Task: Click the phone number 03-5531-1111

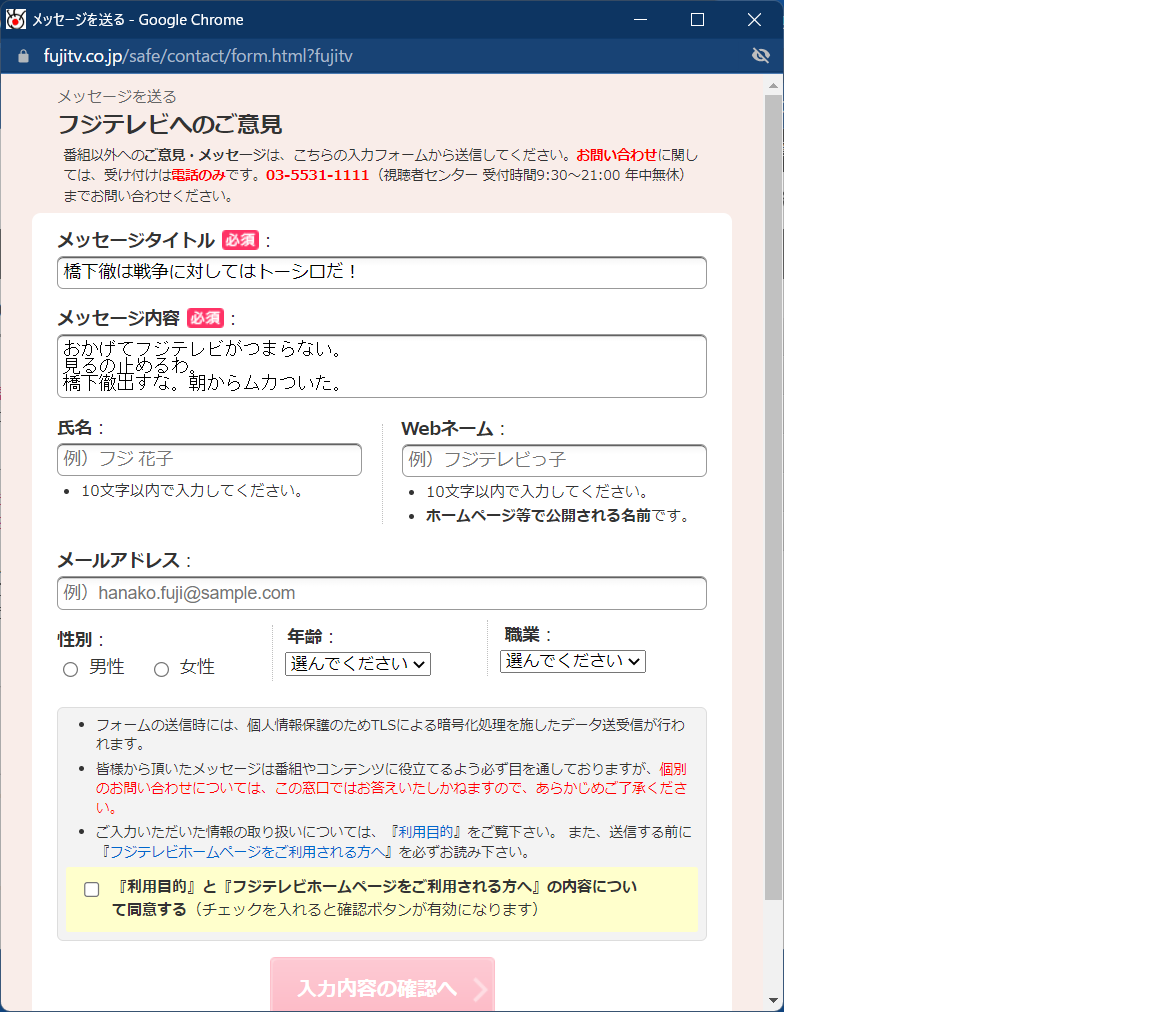Action: (317, 175)
